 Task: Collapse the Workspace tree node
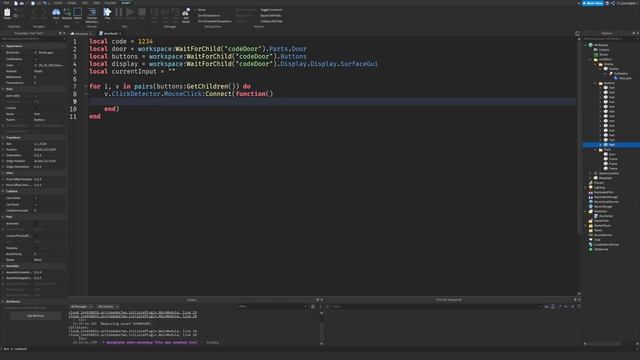click(x=586, y=45)
